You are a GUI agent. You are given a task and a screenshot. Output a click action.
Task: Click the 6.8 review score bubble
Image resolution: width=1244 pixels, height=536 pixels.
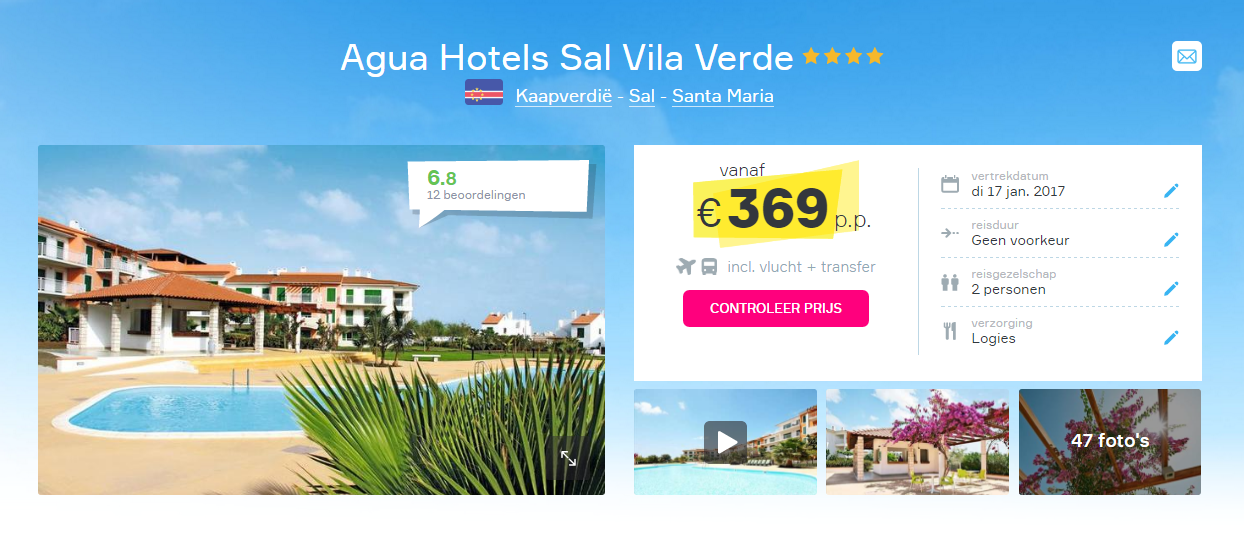[x=499, y=187]
